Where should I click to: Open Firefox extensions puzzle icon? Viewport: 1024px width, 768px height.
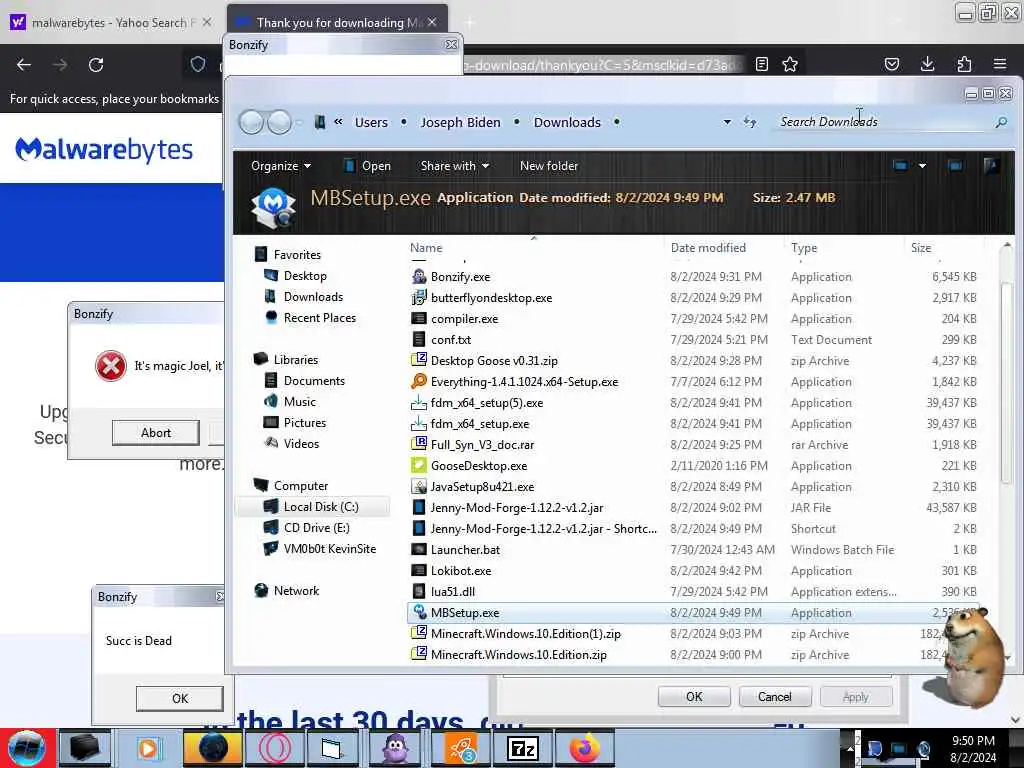[964, 64]
